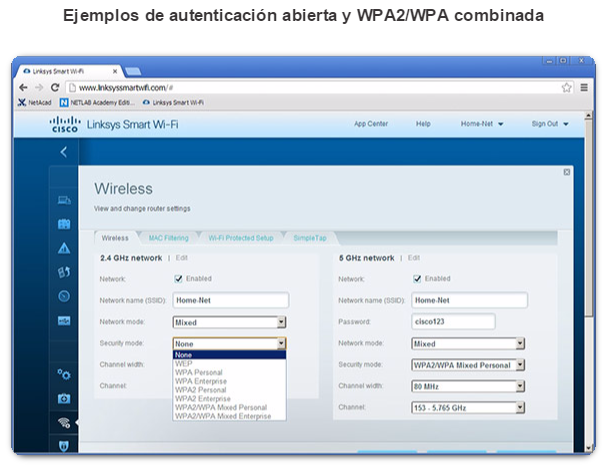Open the Security shield sidebar icon
This screenshot has width=602, height=465.
(64, 445)
